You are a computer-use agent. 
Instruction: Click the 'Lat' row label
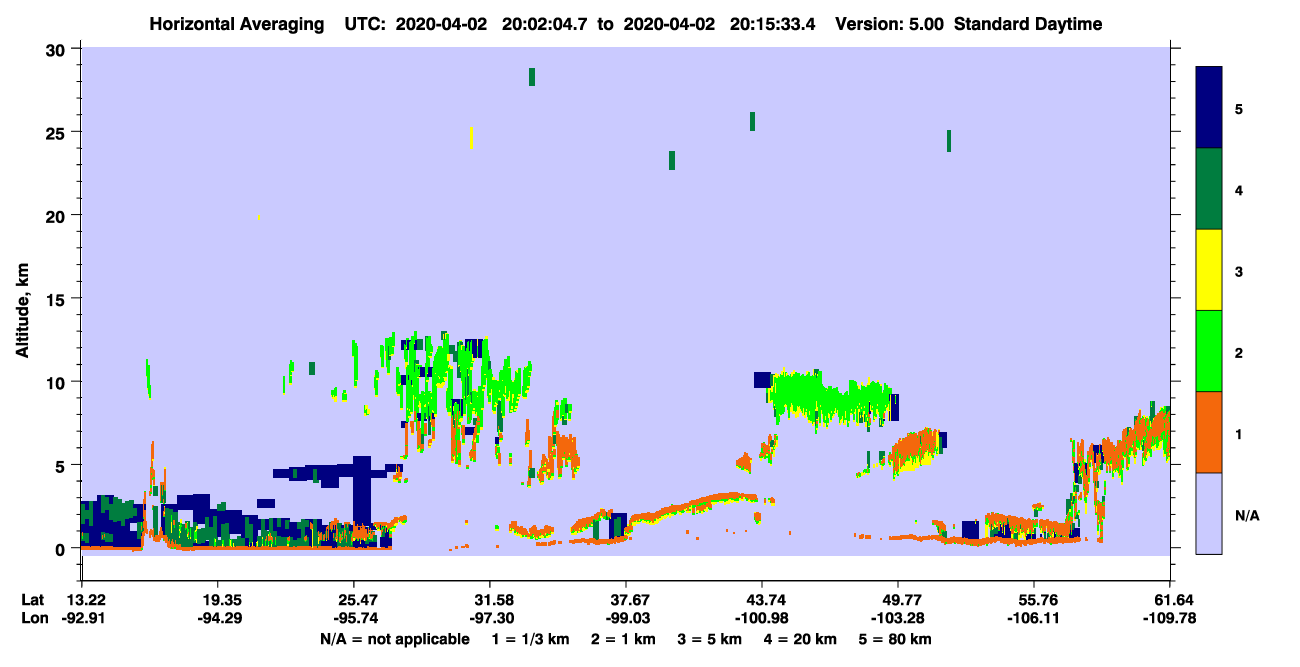(33, 600)
